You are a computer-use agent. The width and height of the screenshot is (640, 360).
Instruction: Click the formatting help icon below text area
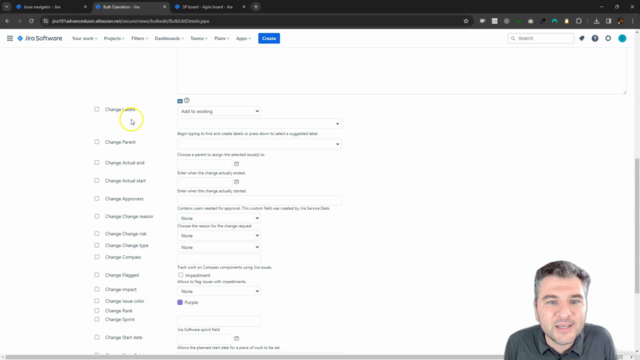pyautogui.click(x=187, y=100)
